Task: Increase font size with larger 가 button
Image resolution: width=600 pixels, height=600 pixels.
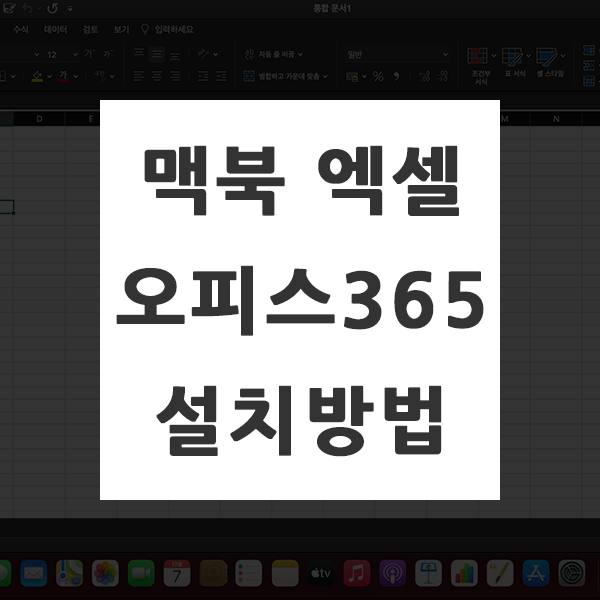Action: coord(90,54)
